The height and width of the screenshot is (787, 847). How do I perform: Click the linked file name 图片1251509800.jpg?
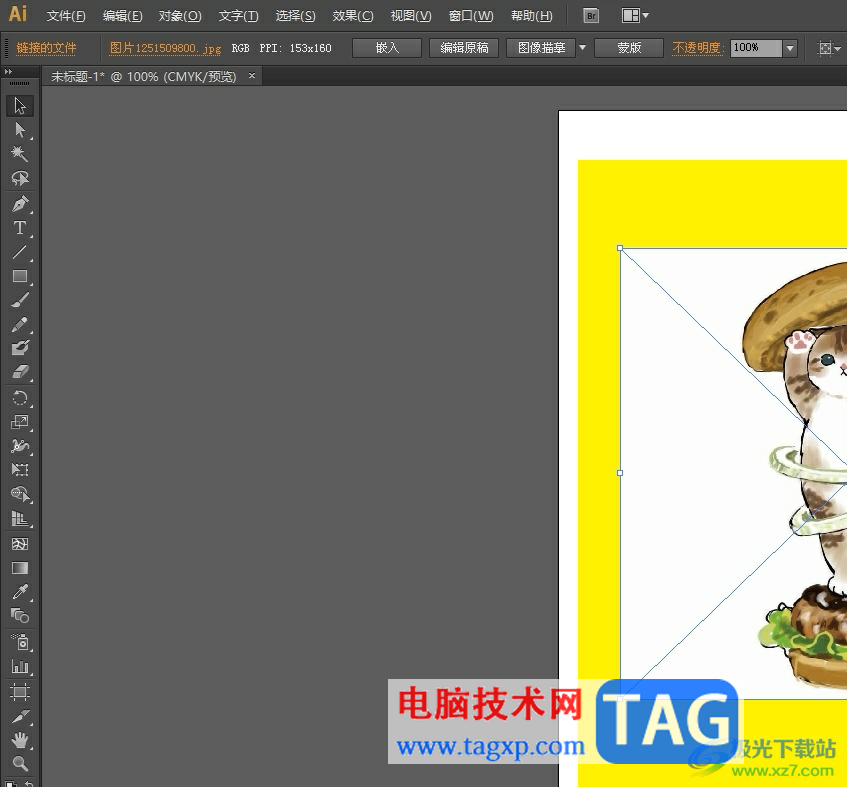point(165,48)
